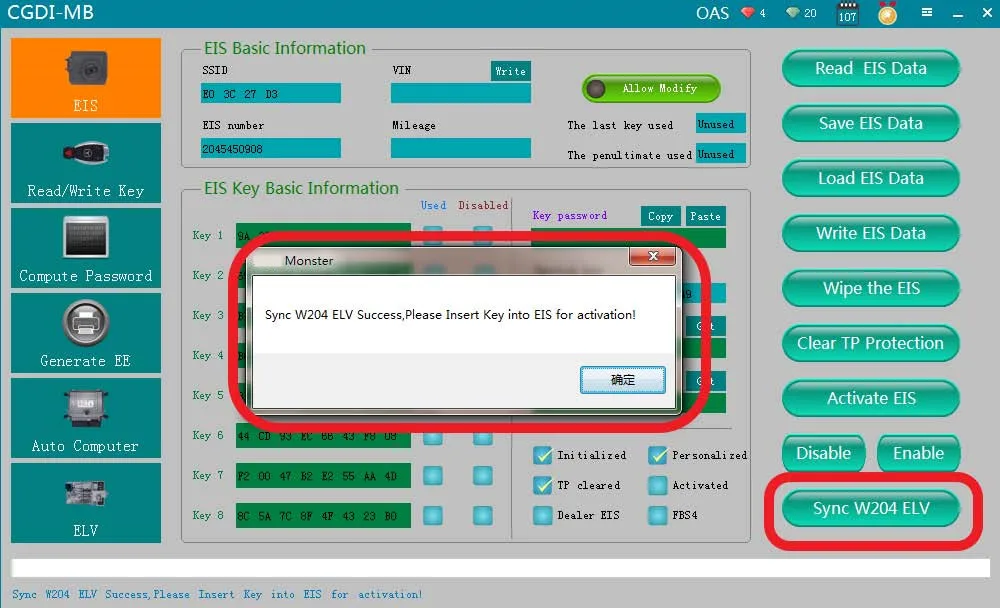1000x608 pixels.
Task: Click Key 6 data field
Action: 323,436
